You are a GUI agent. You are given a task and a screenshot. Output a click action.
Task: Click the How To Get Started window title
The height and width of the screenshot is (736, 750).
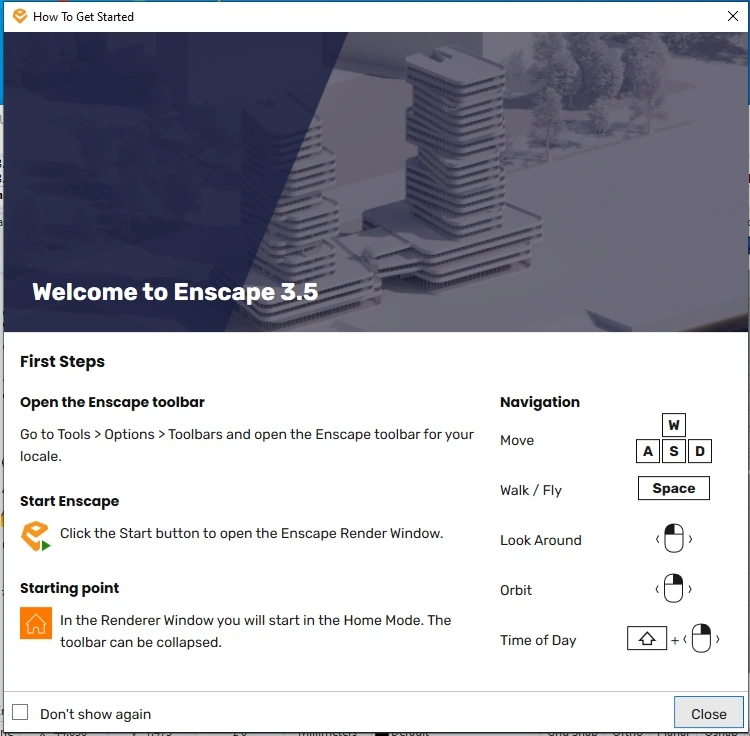tap(83, 17)
